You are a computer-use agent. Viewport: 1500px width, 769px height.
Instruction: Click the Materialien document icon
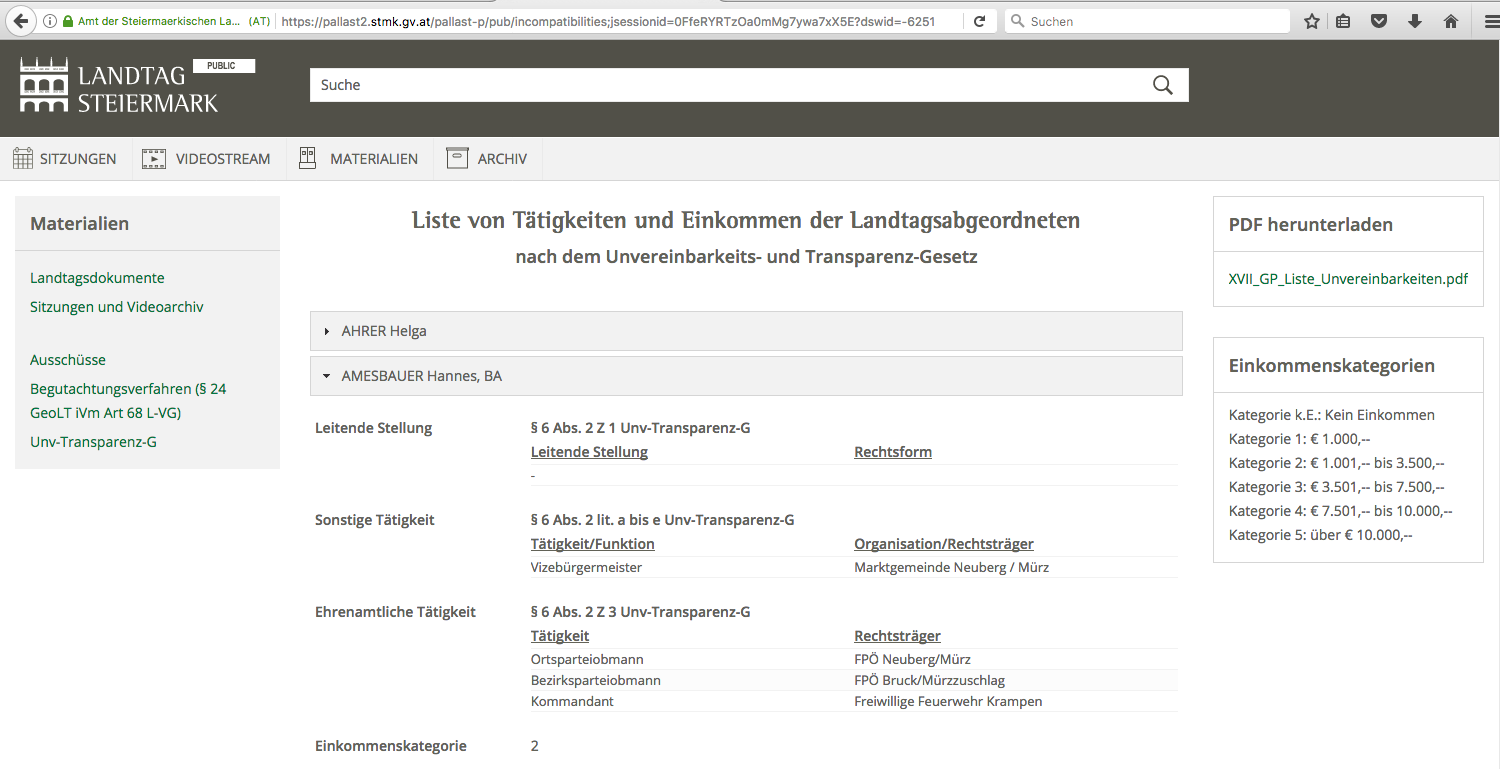click(309, 158)
